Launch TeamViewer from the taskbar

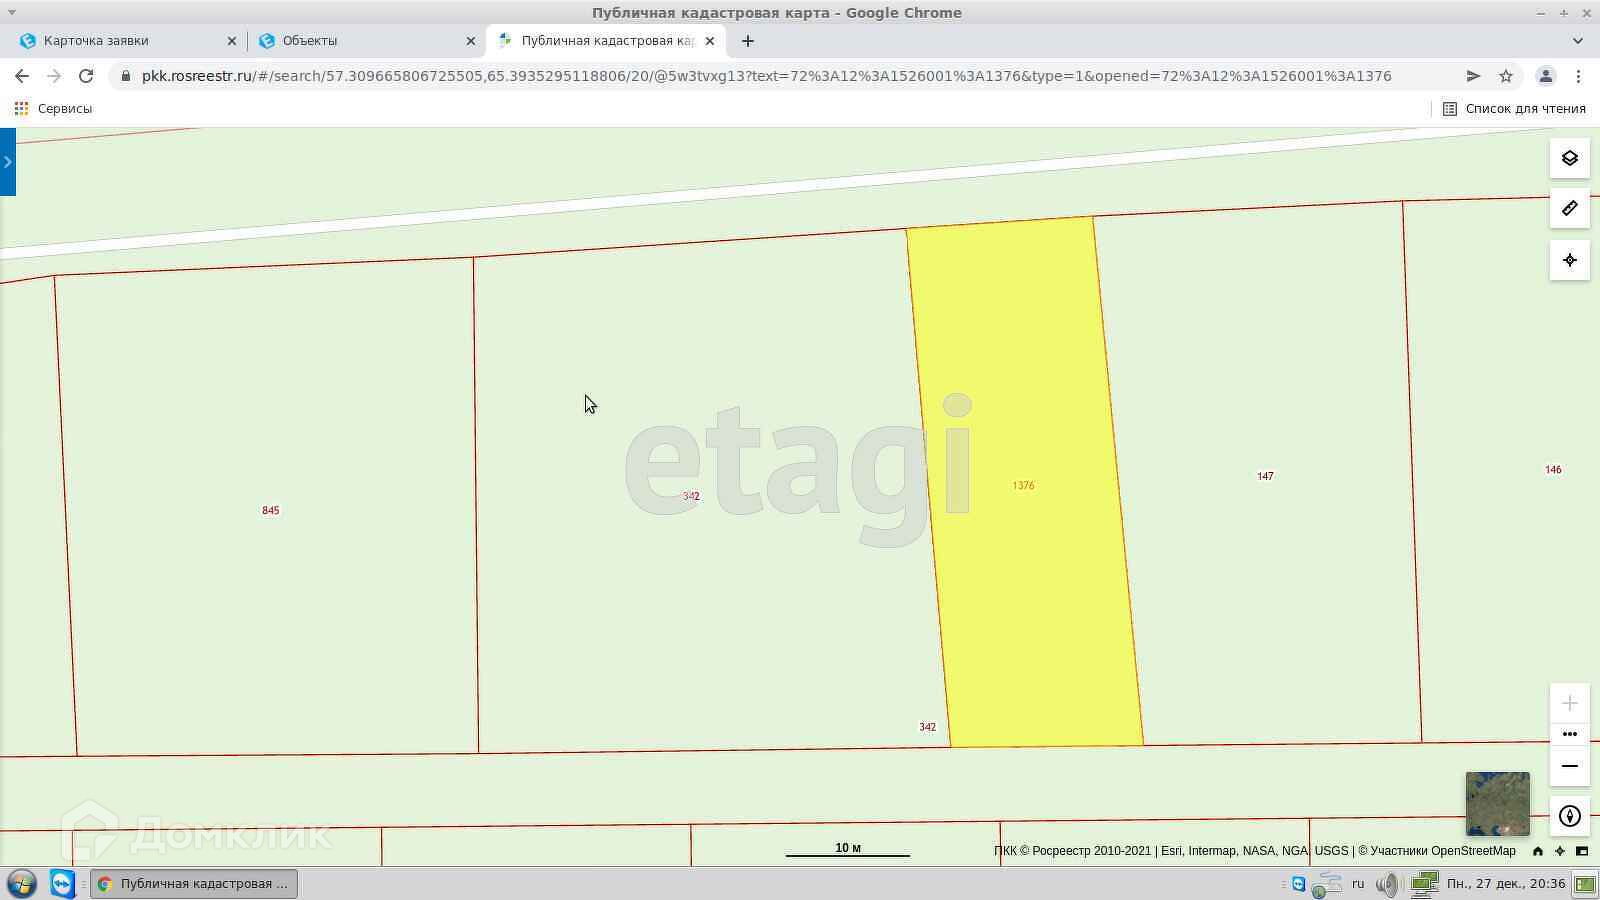[63, 883]
